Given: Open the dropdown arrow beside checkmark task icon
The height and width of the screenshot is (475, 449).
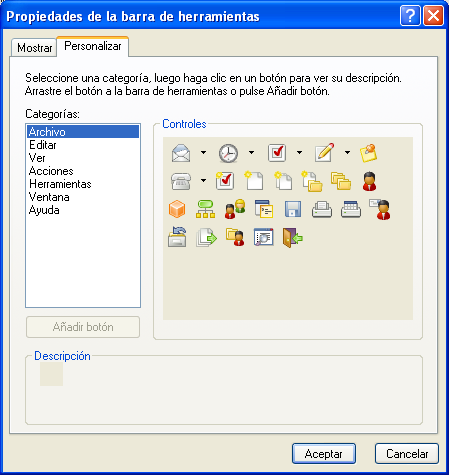Looking at the screenshot, I should click(x=299, y=153).
